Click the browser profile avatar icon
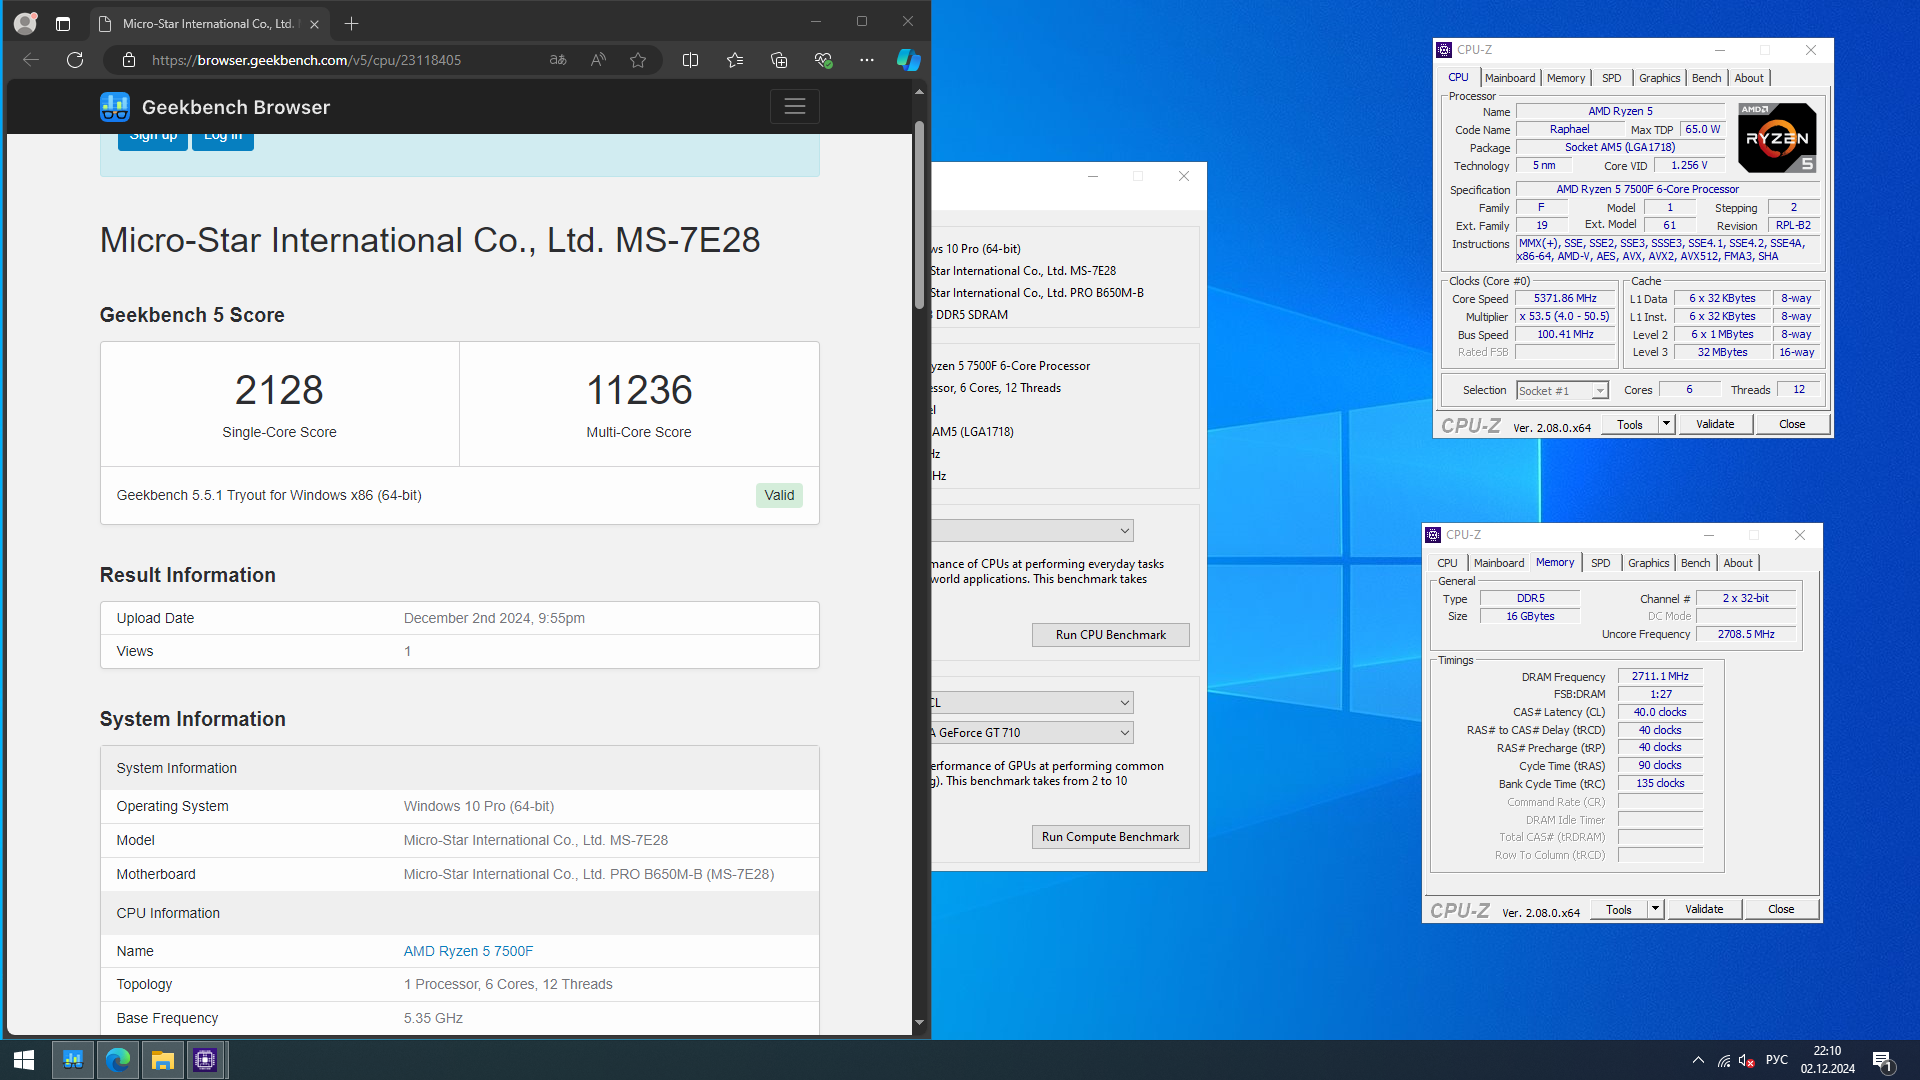The width and height of the screenshot is (1920, 1080). coord(25,23)
